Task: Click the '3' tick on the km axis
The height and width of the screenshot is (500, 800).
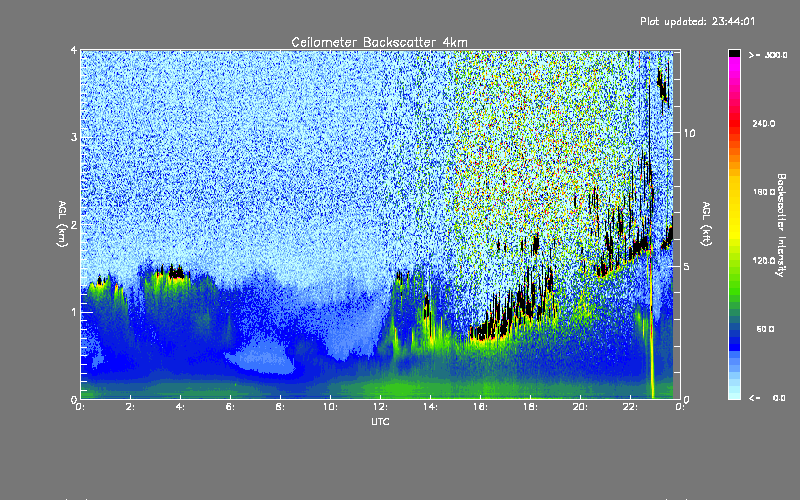Action: pyautogui.click(x=74, y=137)
